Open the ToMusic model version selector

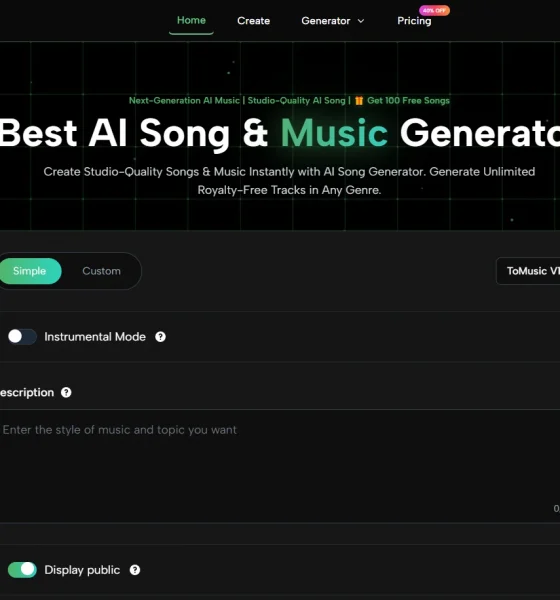click(x=528, y=271)
